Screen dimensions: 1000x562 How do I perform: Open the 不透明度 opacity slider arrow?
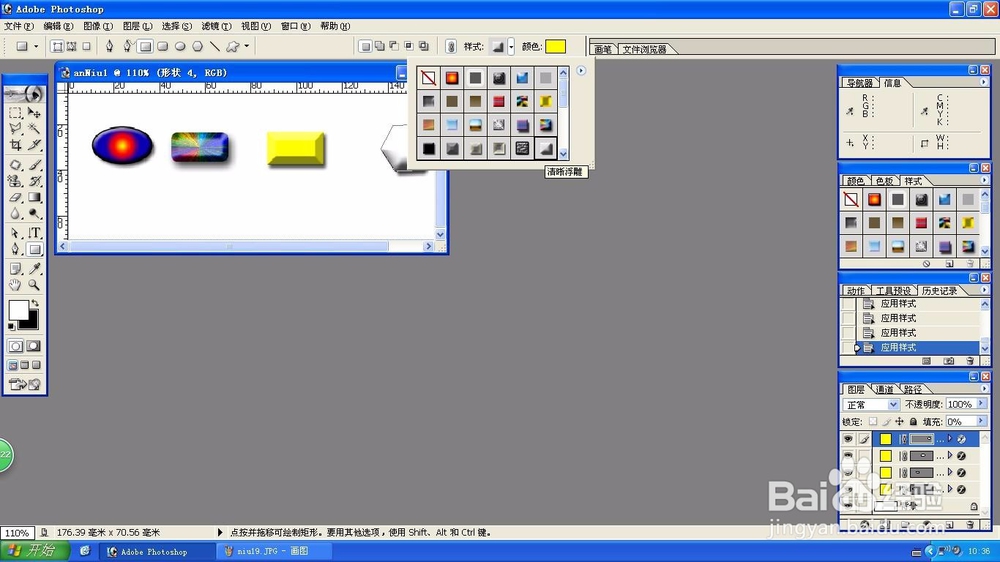(981, 404)
